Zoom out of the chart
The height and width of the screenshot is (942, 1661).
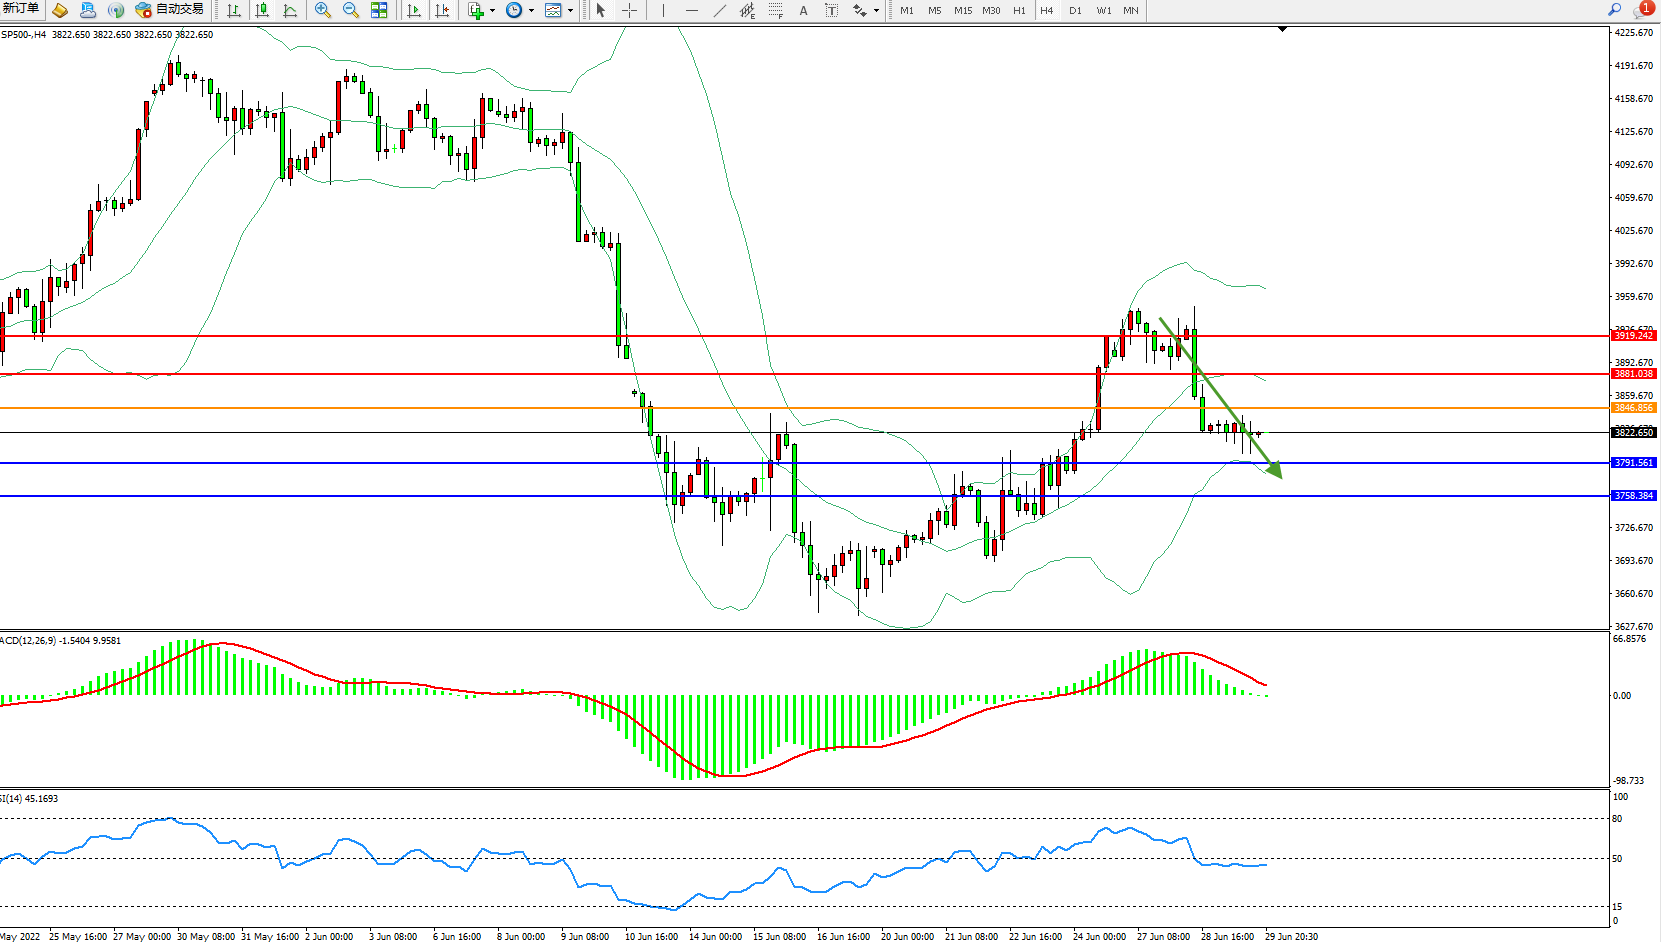click(351, 10)
